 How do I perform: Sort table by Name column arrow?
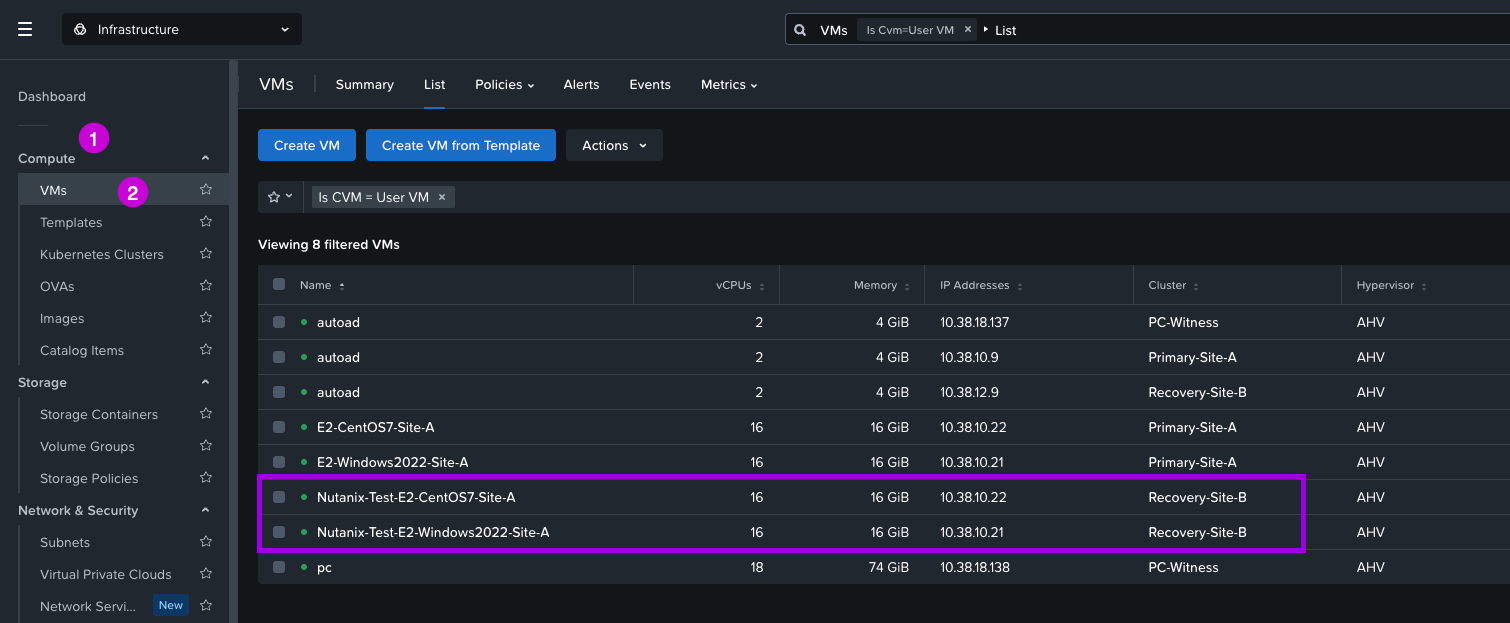[342, 286]
